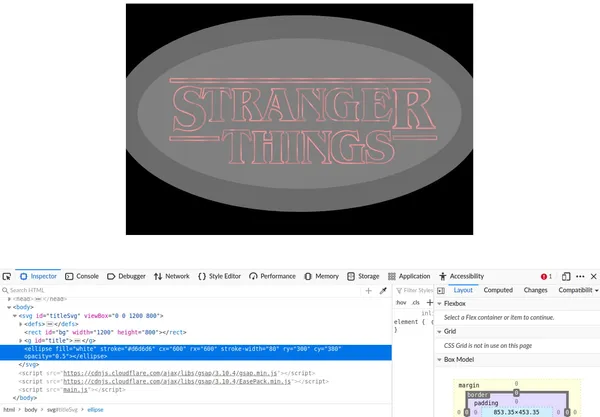Image resolution: width=600 pixels, height=417 pixels.
Task: Open the Network tab
Action: 171,276
